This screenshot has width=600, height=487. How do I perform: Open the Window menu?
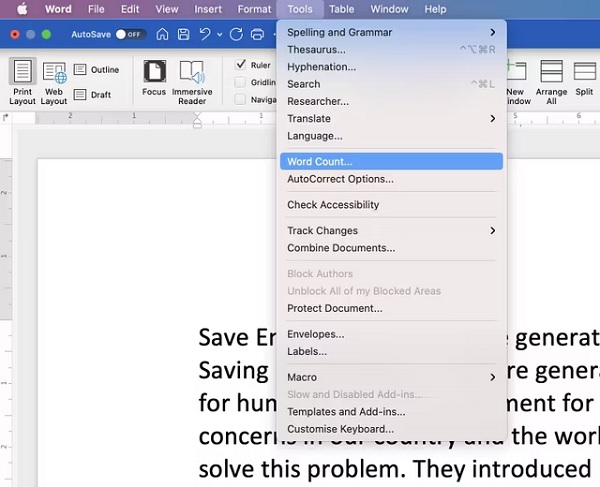(389, 9)
